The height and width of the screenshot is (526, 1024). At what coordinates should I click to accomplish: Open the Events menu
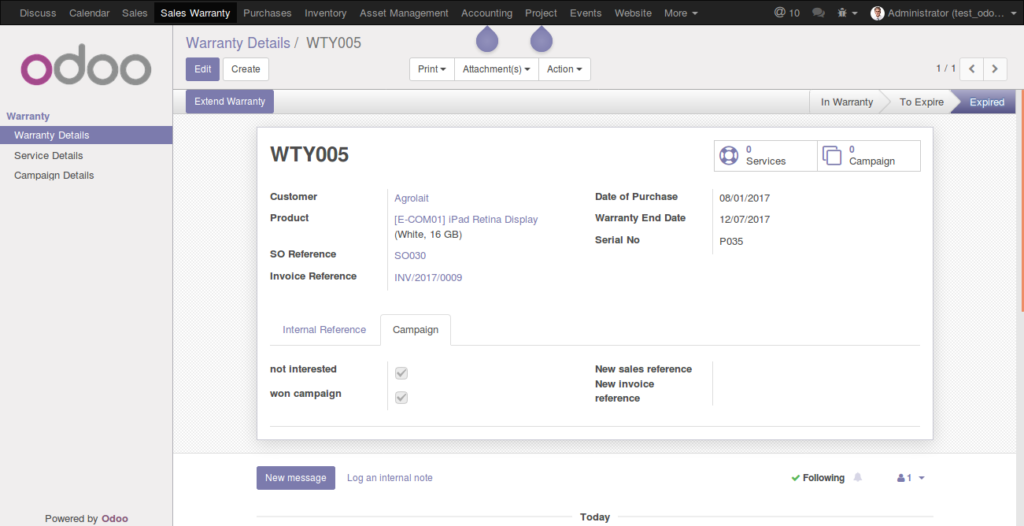586,12
